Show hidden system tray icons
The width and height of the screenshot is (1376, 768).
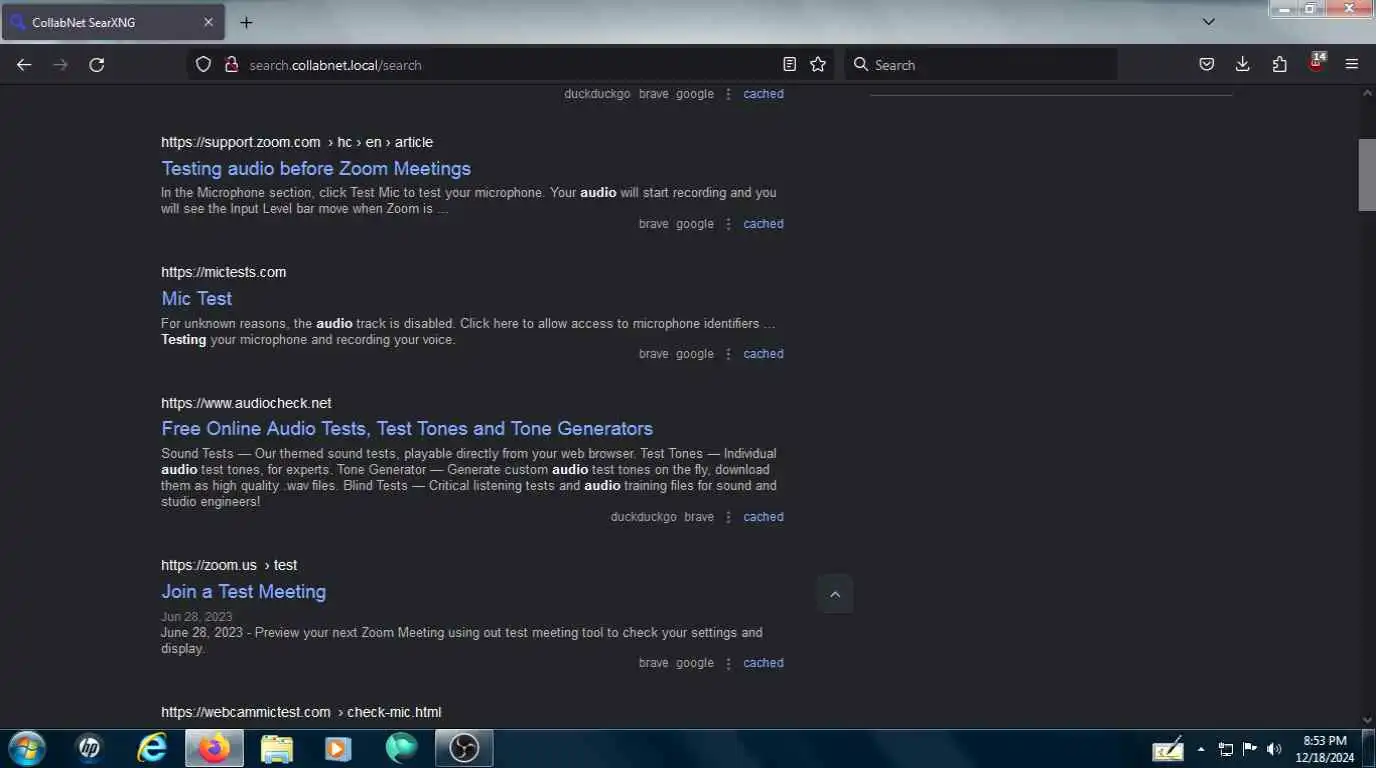coord(1201,749)
